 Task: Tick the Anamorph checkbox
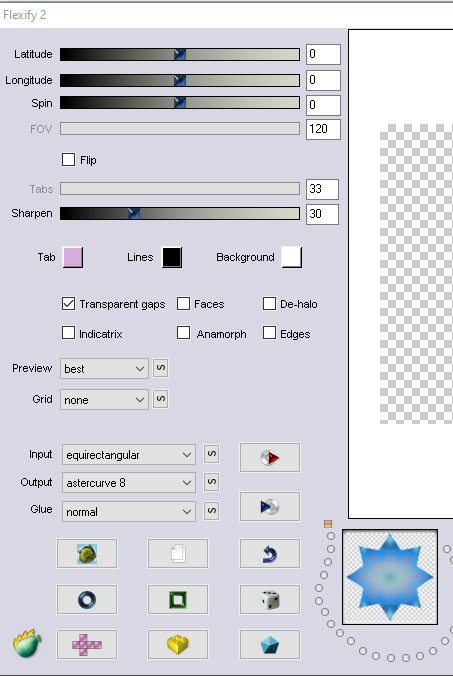[184, 333]
